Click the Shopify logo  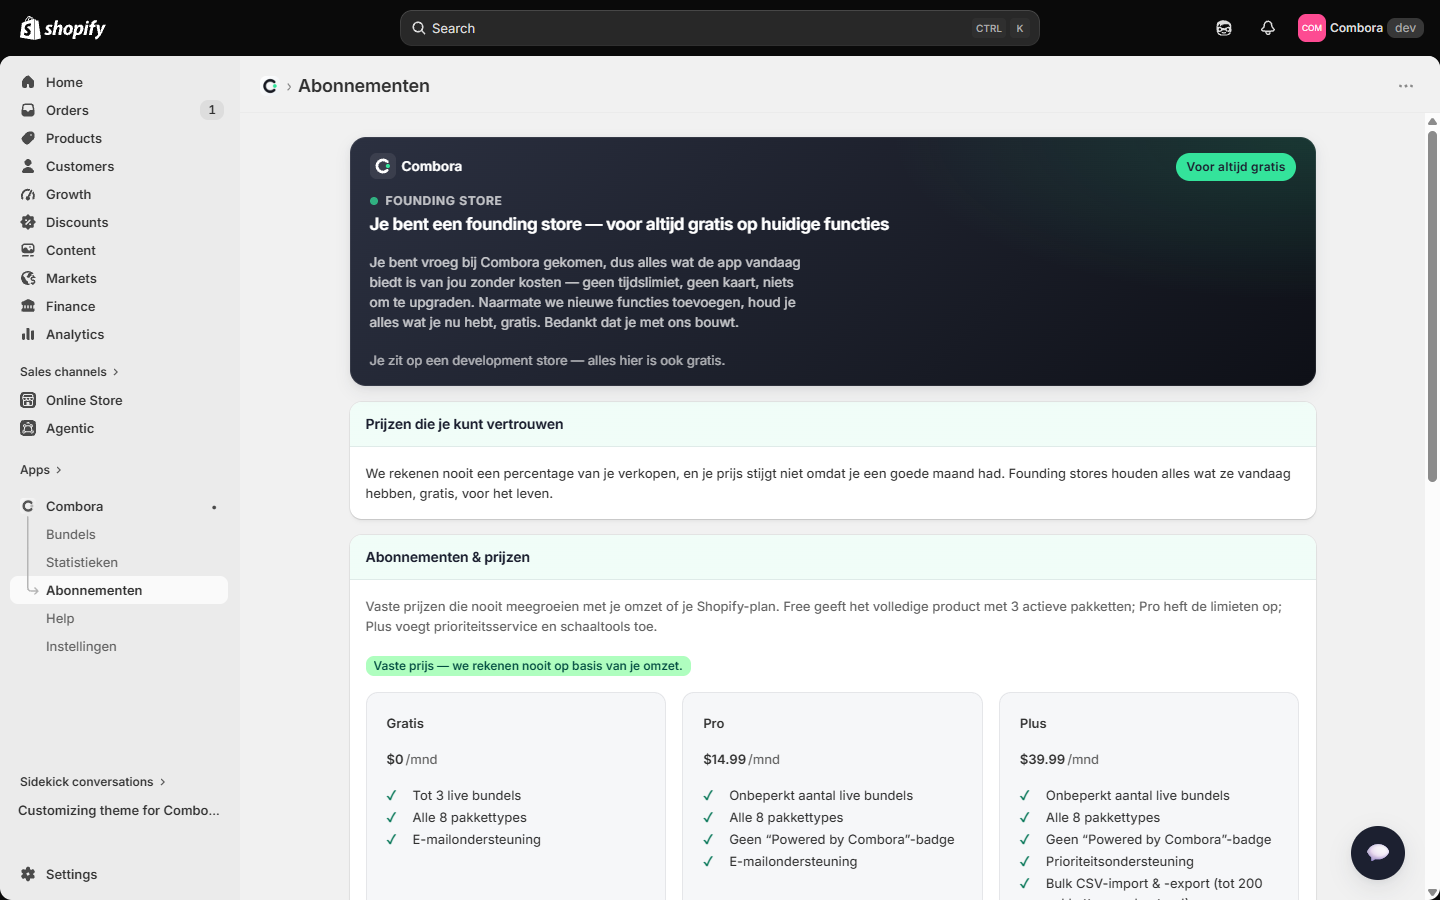click(x=63, y=28)
